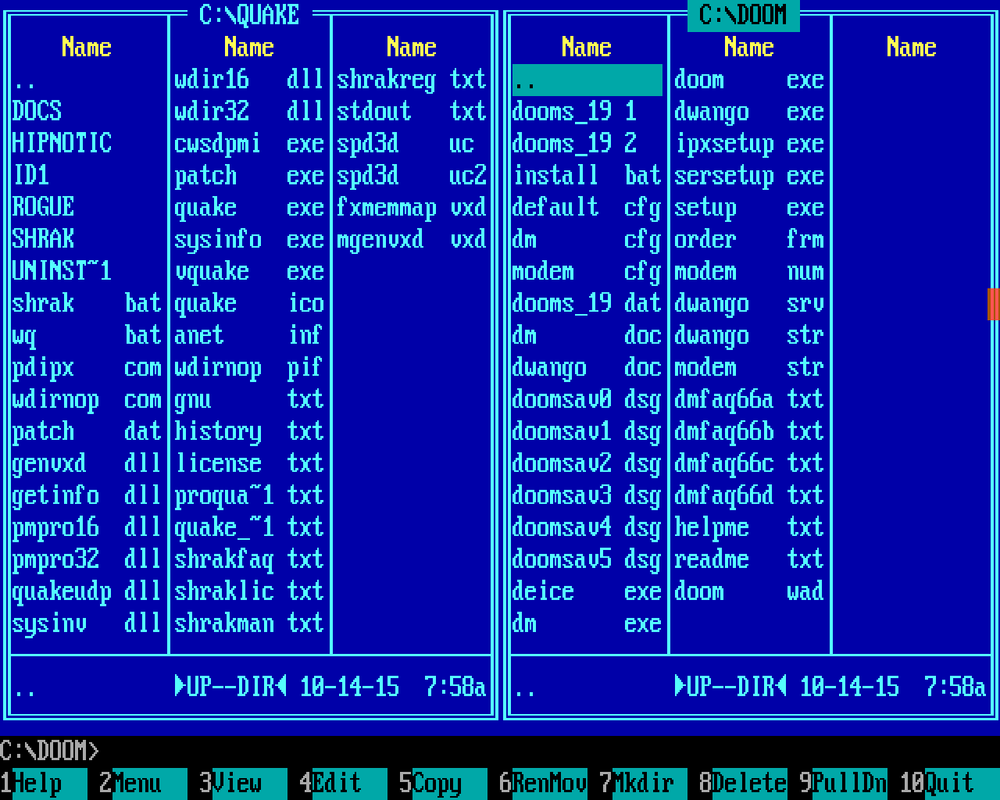
Task: Click the 1Help function key button
Action: click(x=43, y=783)
